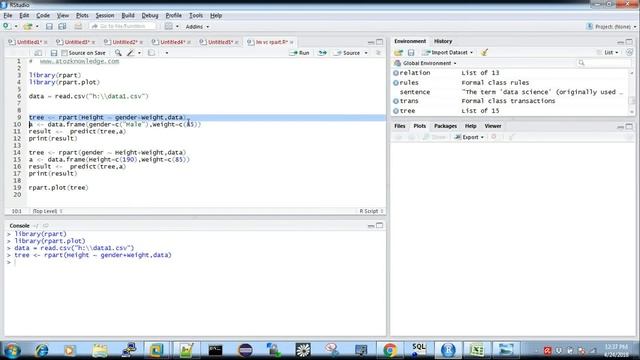Viewport: 640px width, 360px height.
Task: Click the Print icon in main toolbar
Action: (x=78, y=27)
